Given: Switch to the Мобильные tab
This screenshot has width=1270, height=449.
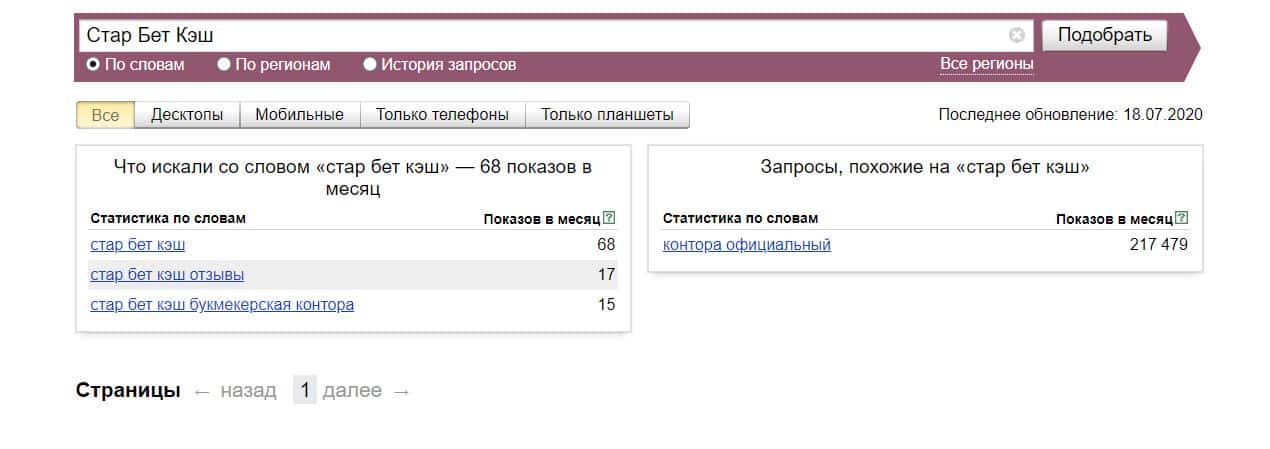Looking at the screenshot, I should click(299, 115).
